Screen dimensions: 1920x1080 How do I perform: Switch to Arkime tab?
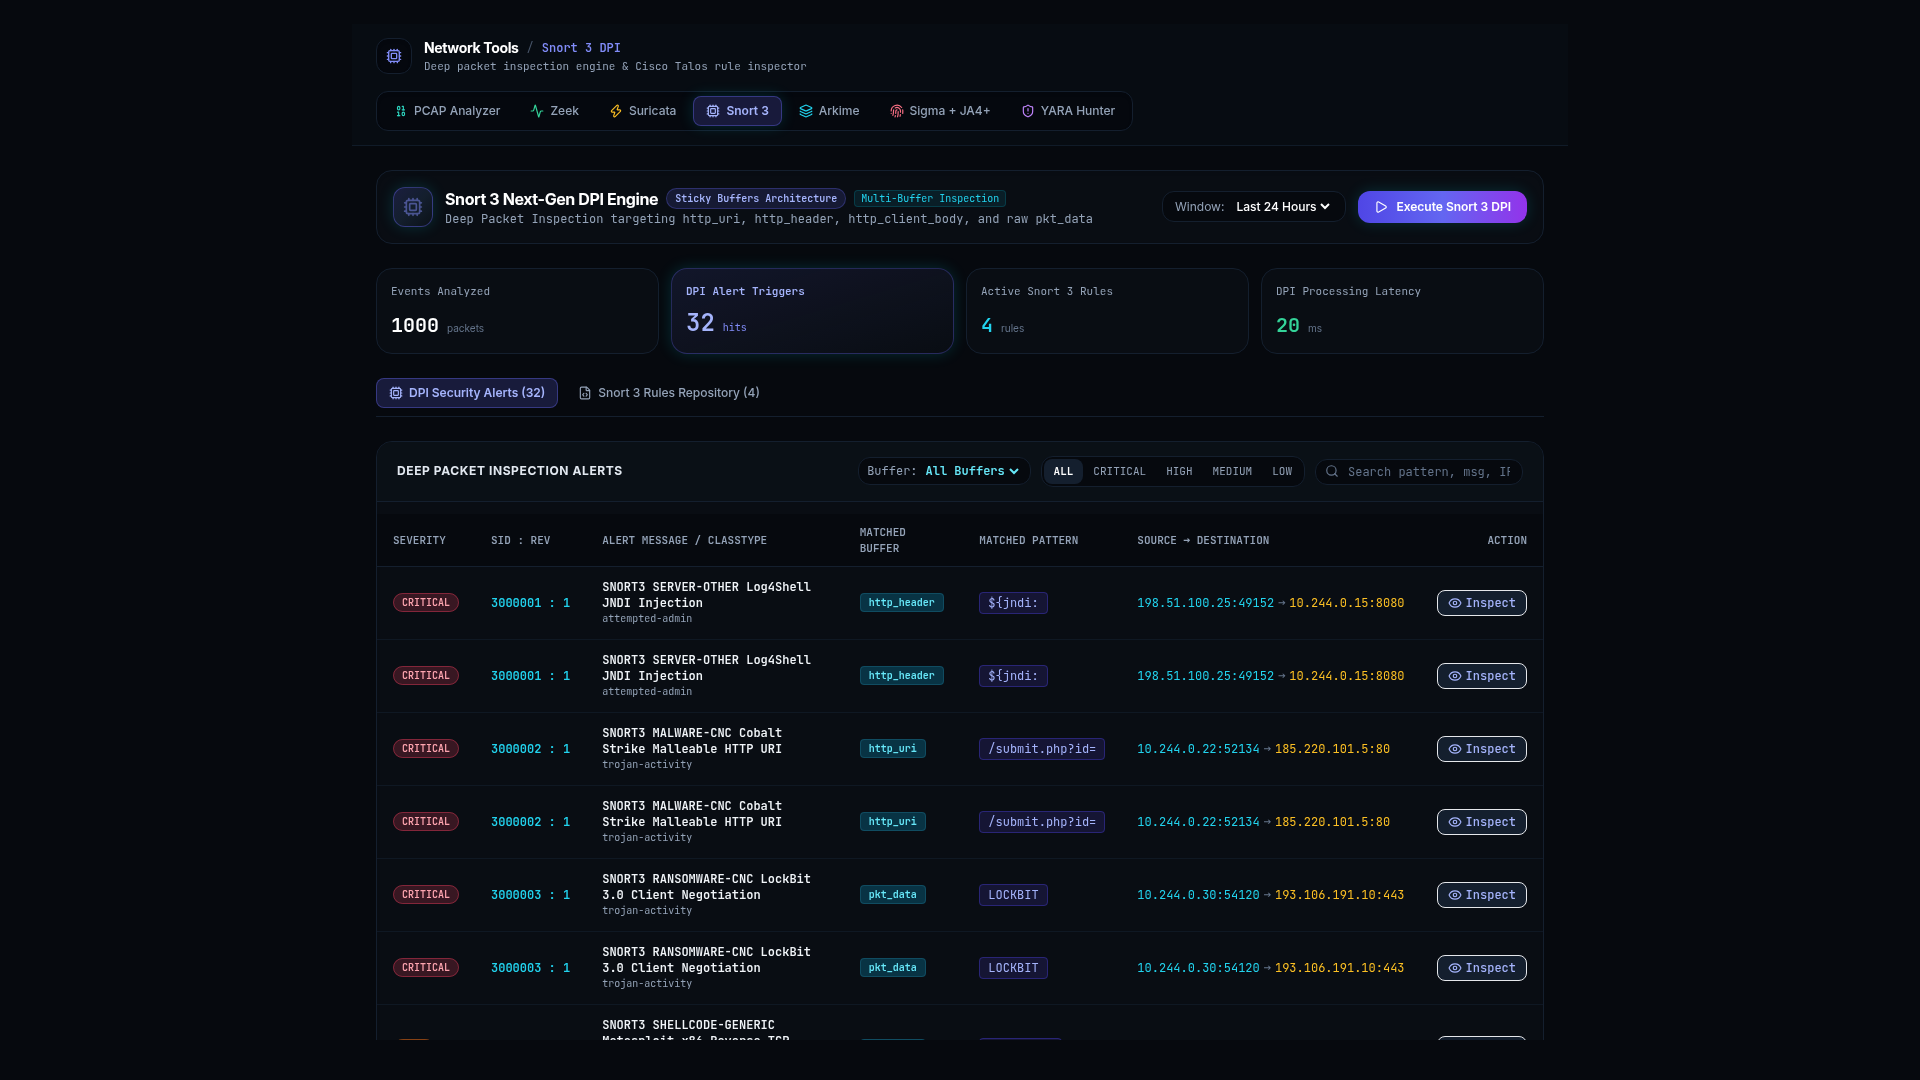coord(829,111)
